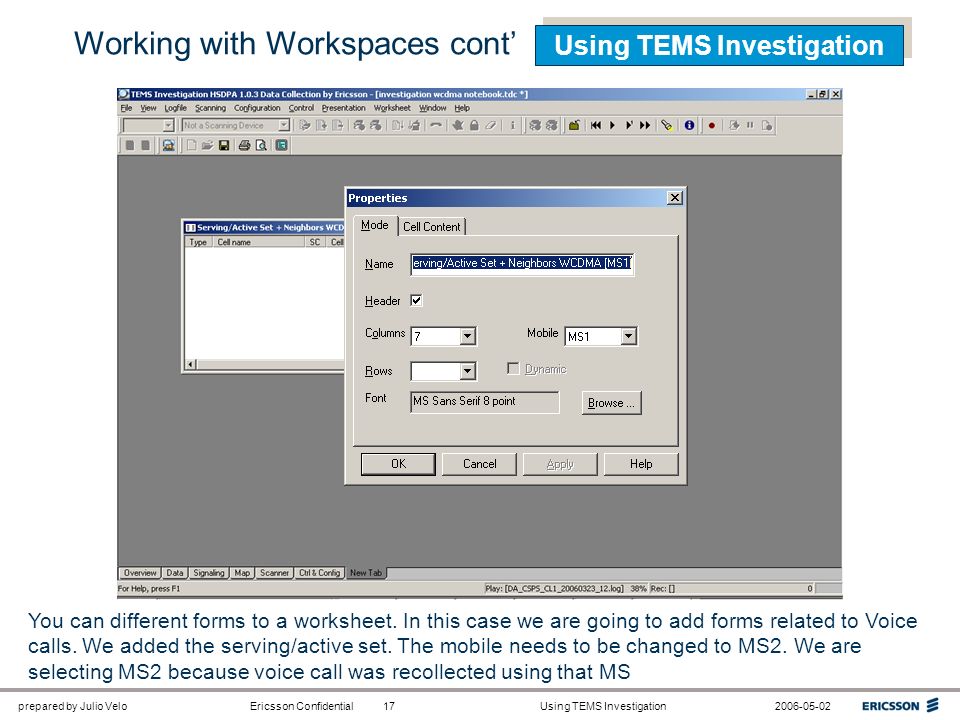
Task: Click the Cell name column header
Action: 259,242
